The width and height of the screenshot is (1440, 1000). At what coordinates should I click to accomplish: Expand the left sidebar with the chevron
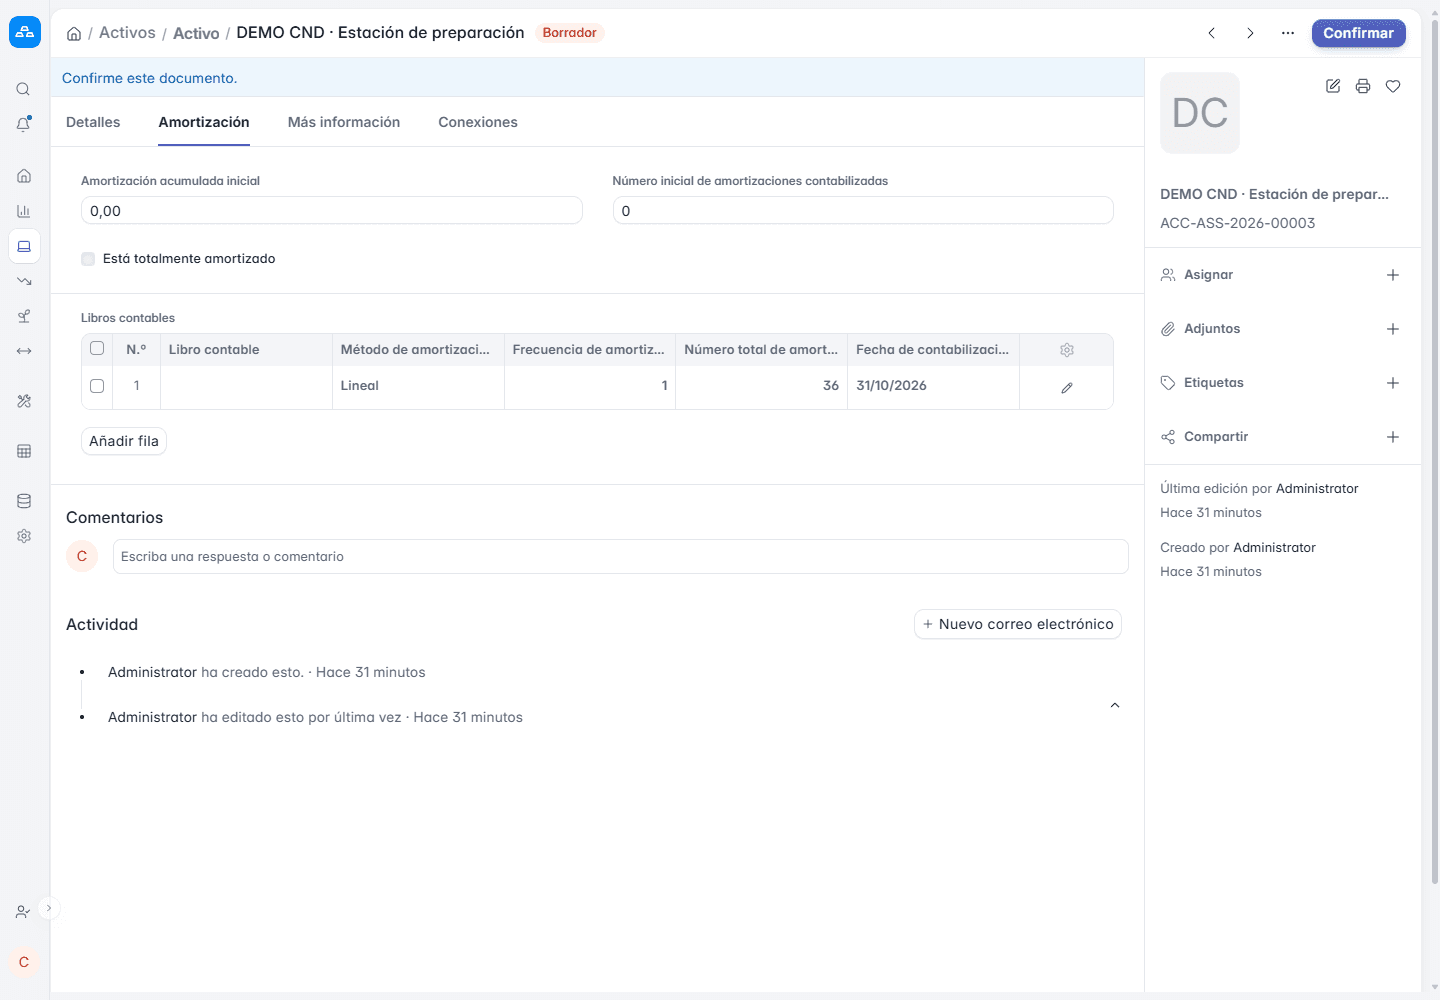48,908
